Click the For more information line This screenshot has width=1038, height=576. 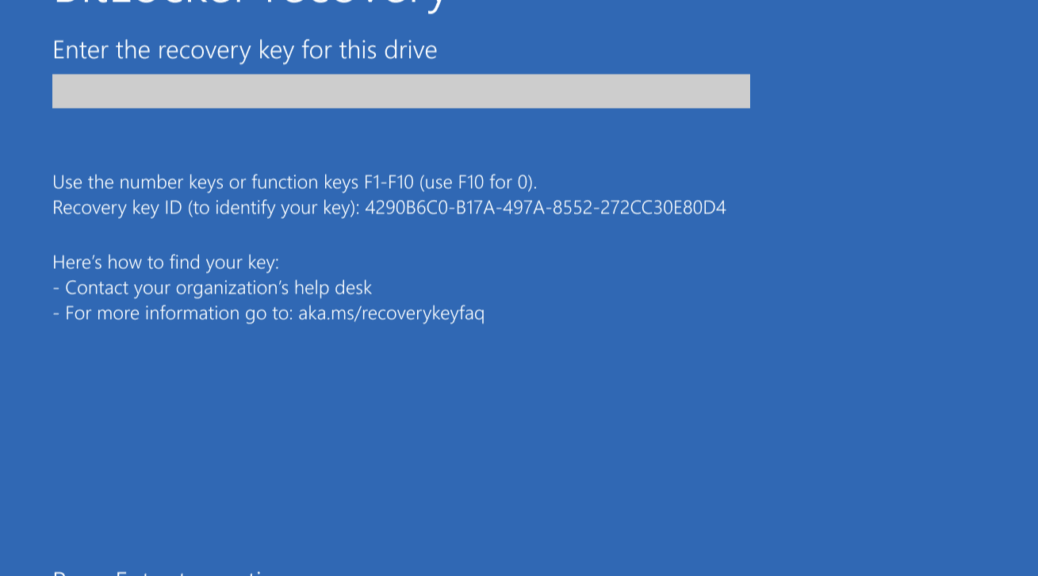pos(270,313)
